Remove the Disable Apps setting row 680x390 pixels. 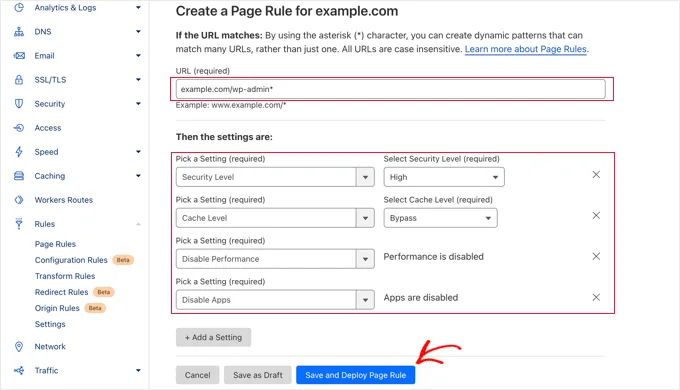pyautogui.click(x=596, y=297)
